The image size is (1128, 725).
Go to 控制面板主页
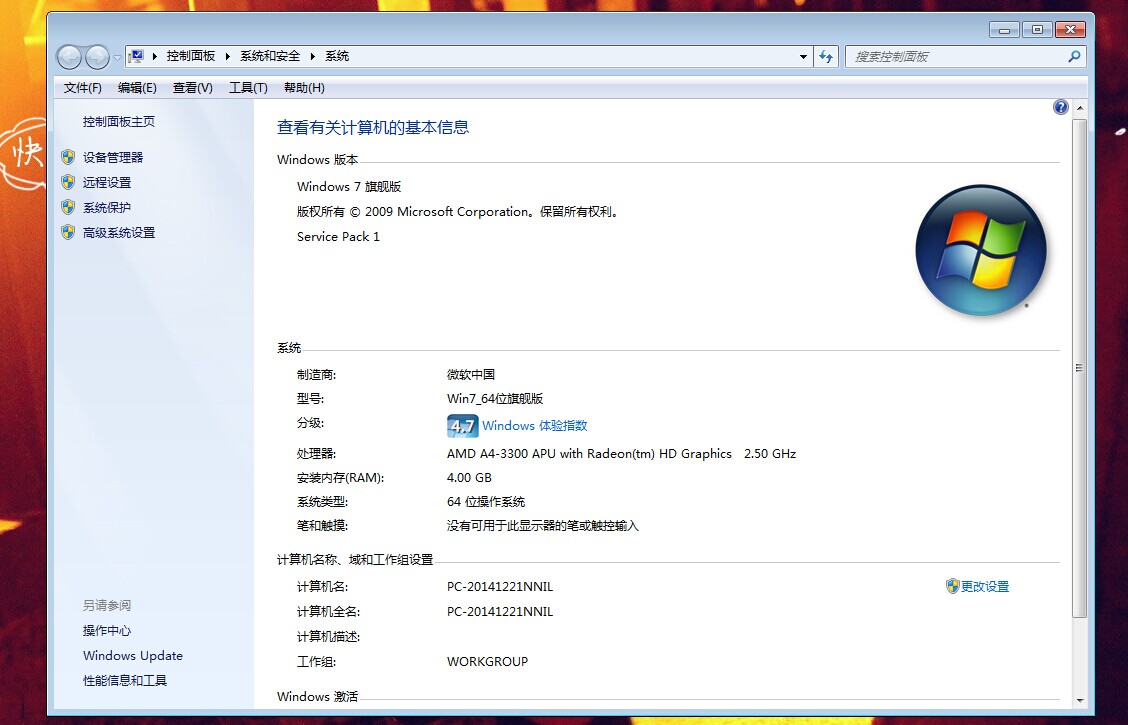coord(119,122)
